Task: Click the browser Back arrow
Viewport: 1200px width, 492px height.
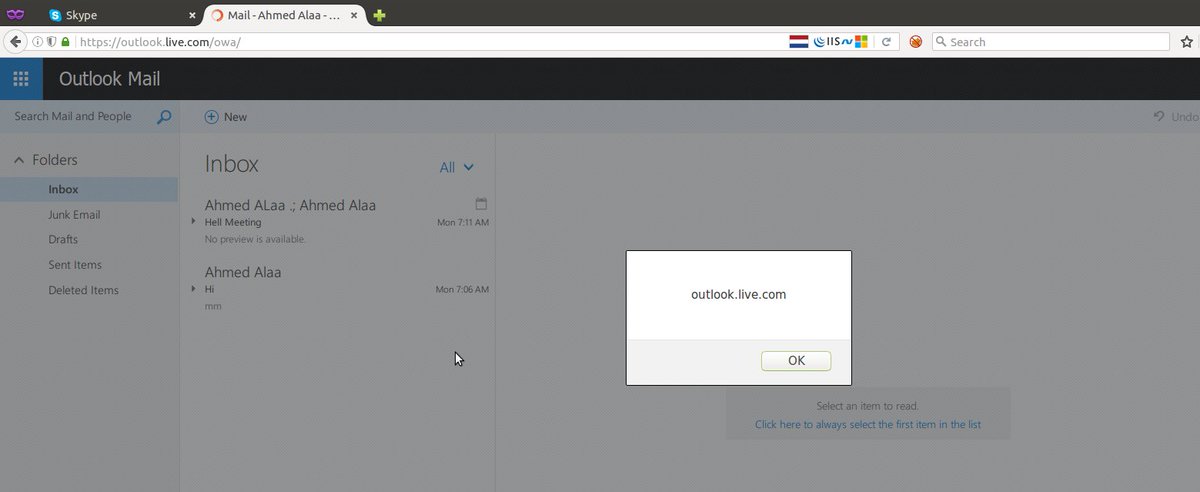Action: coord(16,42)
